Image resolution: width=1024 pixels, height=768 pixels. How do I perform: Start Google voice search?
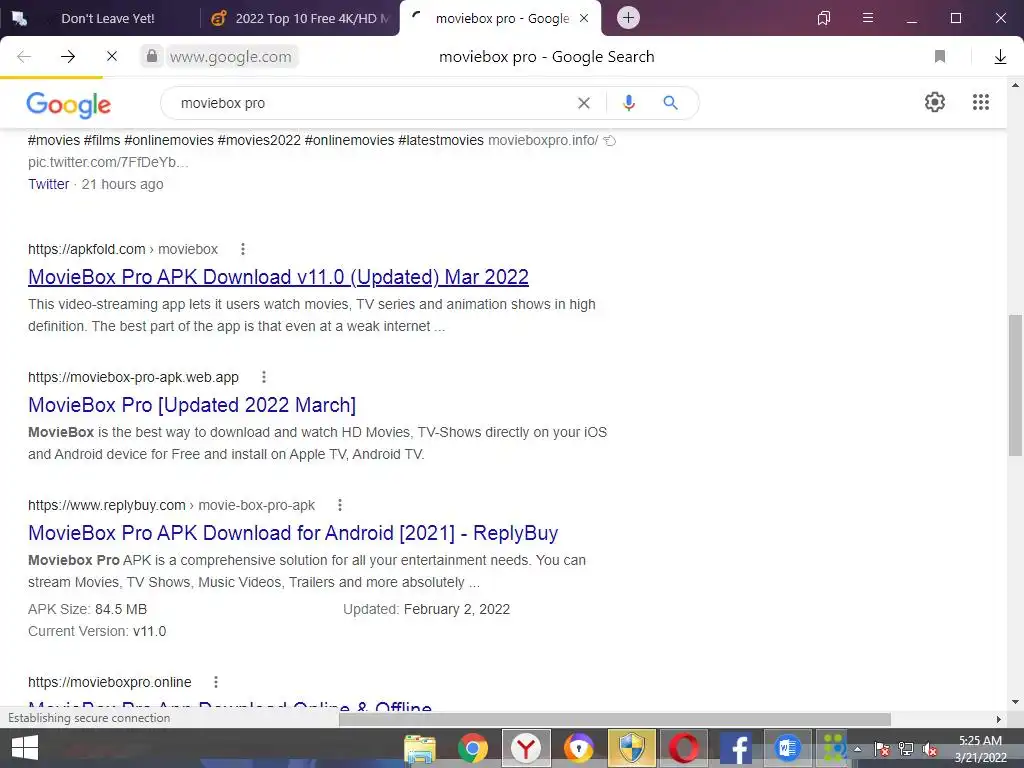click(x=628, y=103)
